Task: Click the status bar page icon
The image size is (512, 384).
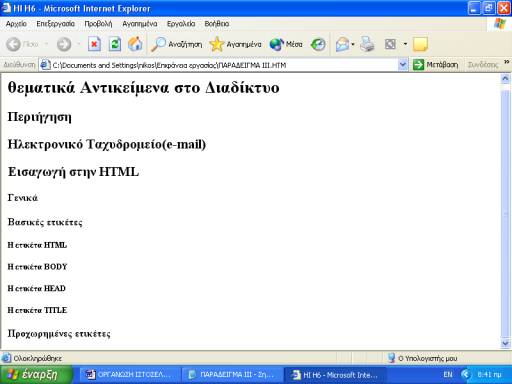Action: [6, 358]
